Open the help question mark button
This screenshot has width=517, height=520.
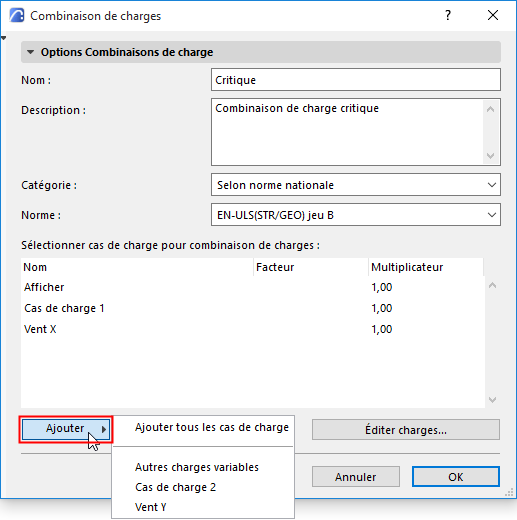click(x=448, y=15)
